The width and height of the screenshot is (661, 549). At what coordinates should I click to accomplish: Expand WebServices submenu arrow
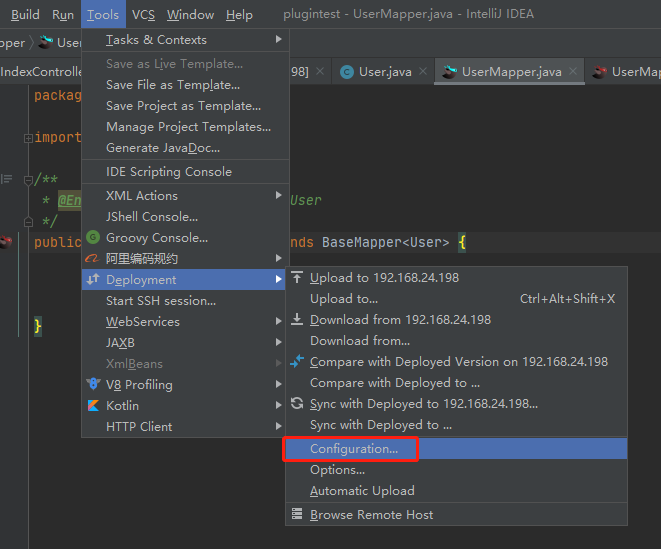point(278,321)
